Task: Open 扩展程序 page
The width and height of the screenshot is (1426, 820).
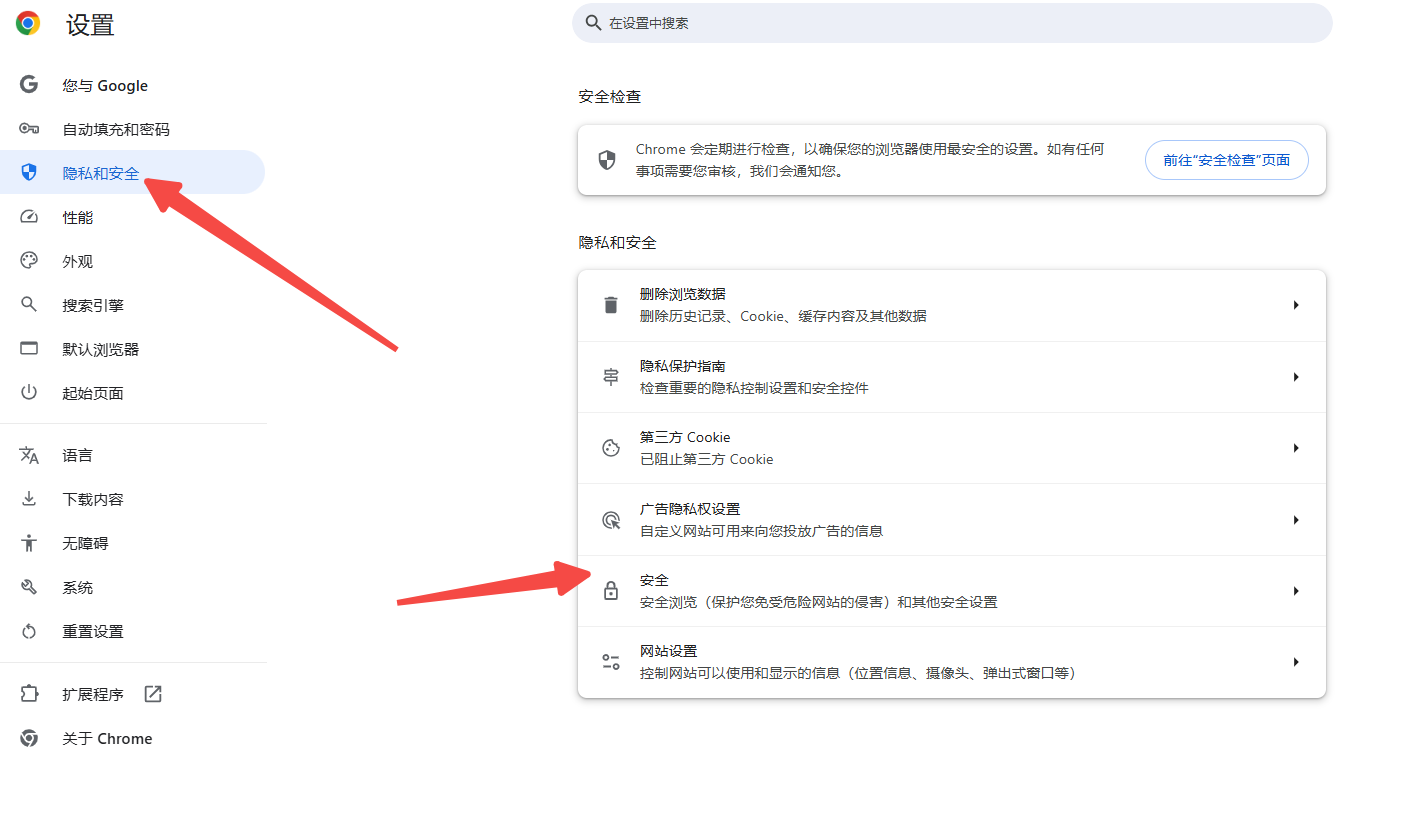Action: pos(132,694)
